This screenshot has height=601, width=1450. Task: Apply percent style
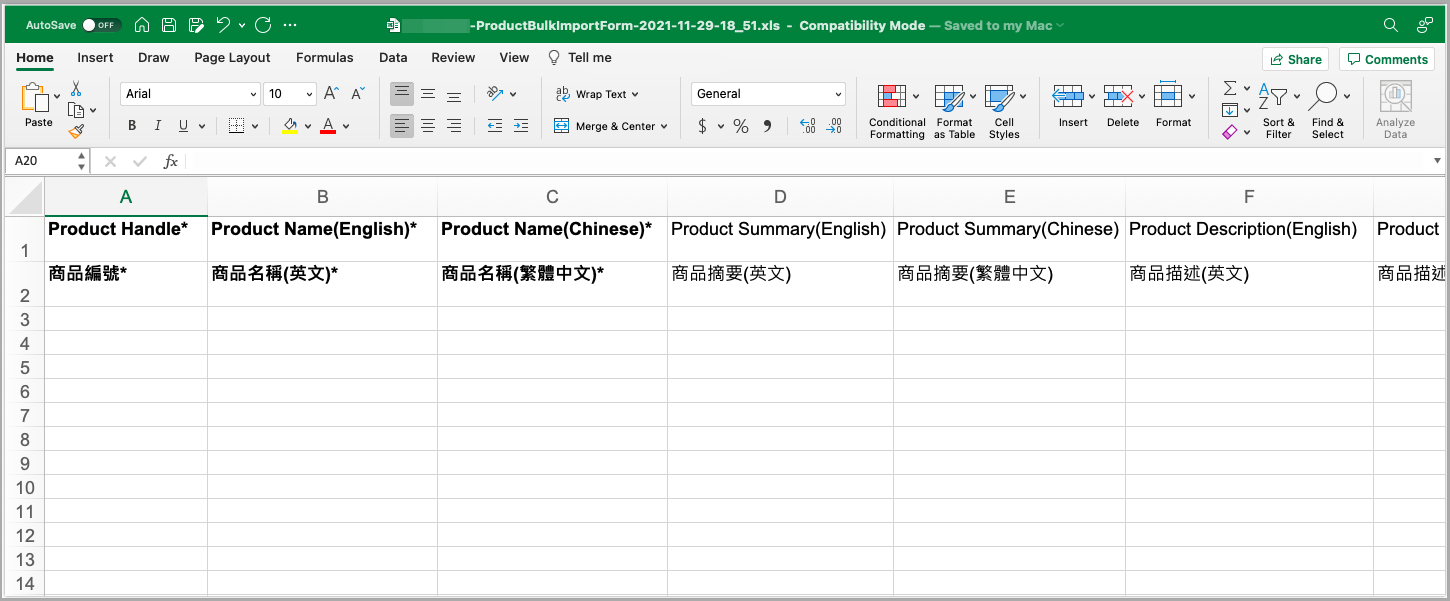point(741,126)
